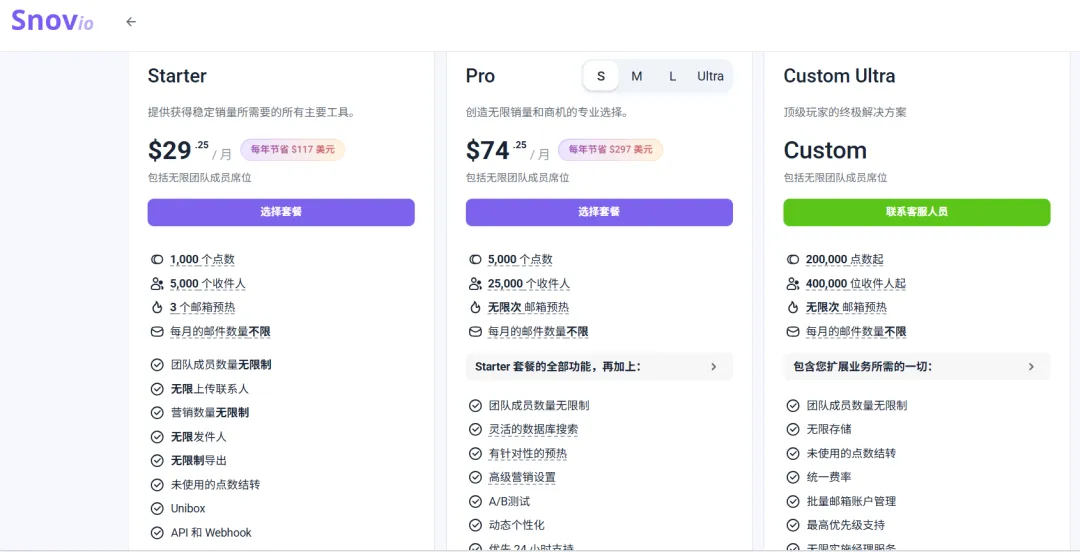Click the 未使用的点数结转 text in Starter
Screen dimensions: 1080x552
point(216,484)
